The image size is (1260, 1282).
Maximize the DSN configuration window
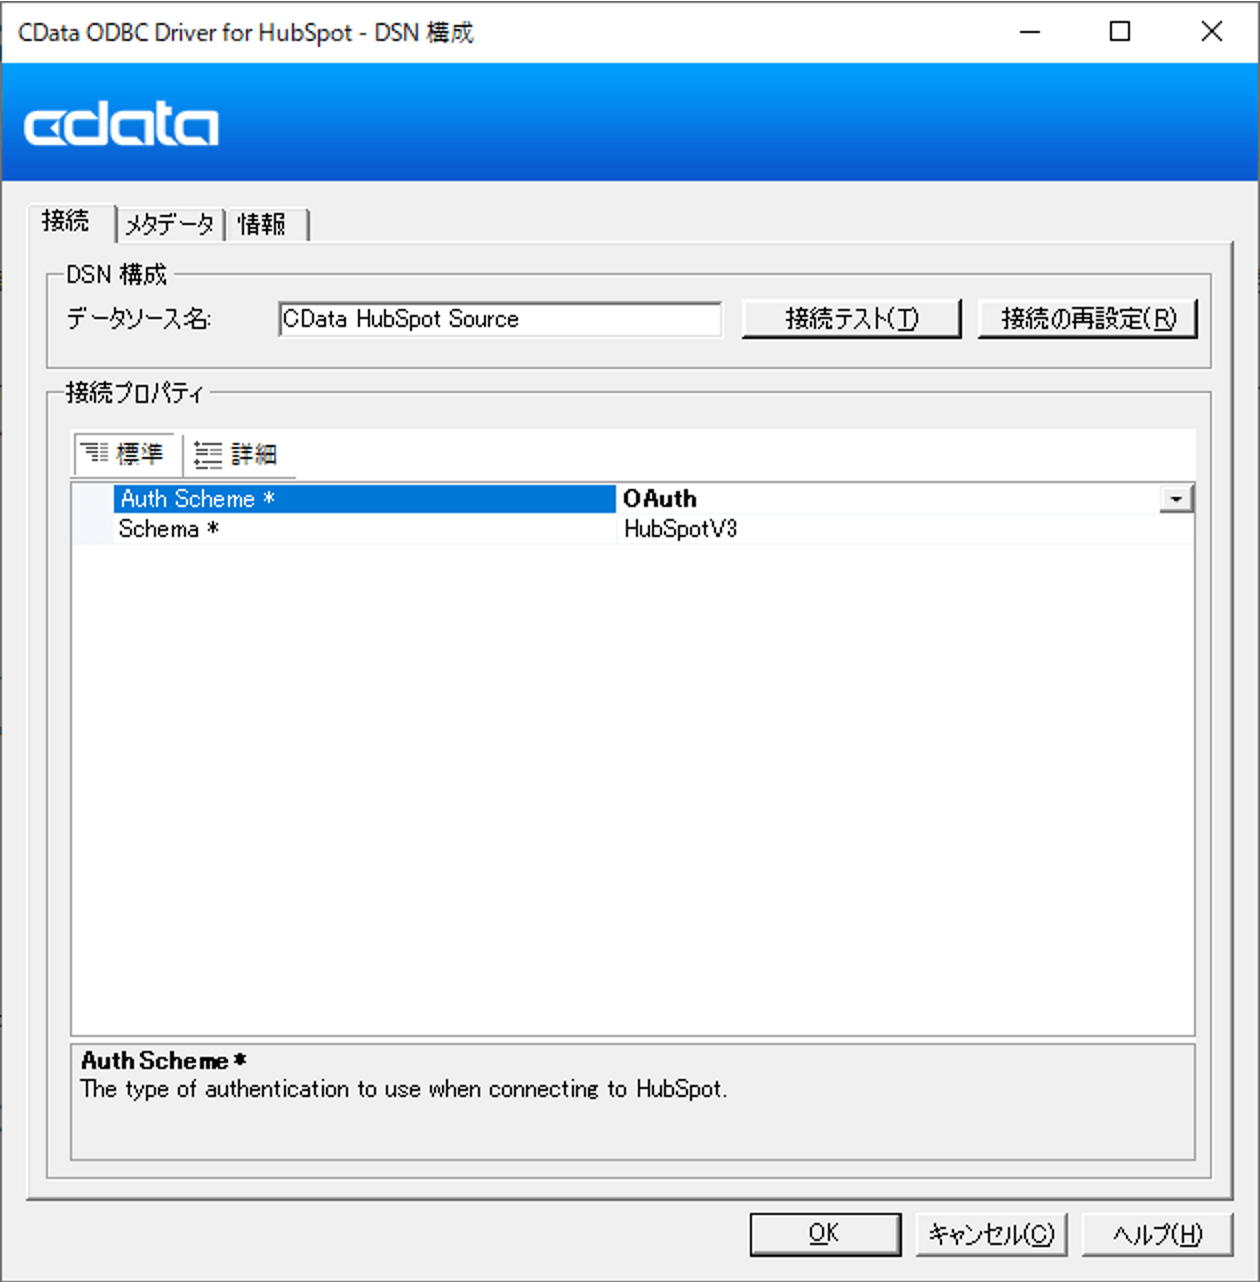point(1120,32)
